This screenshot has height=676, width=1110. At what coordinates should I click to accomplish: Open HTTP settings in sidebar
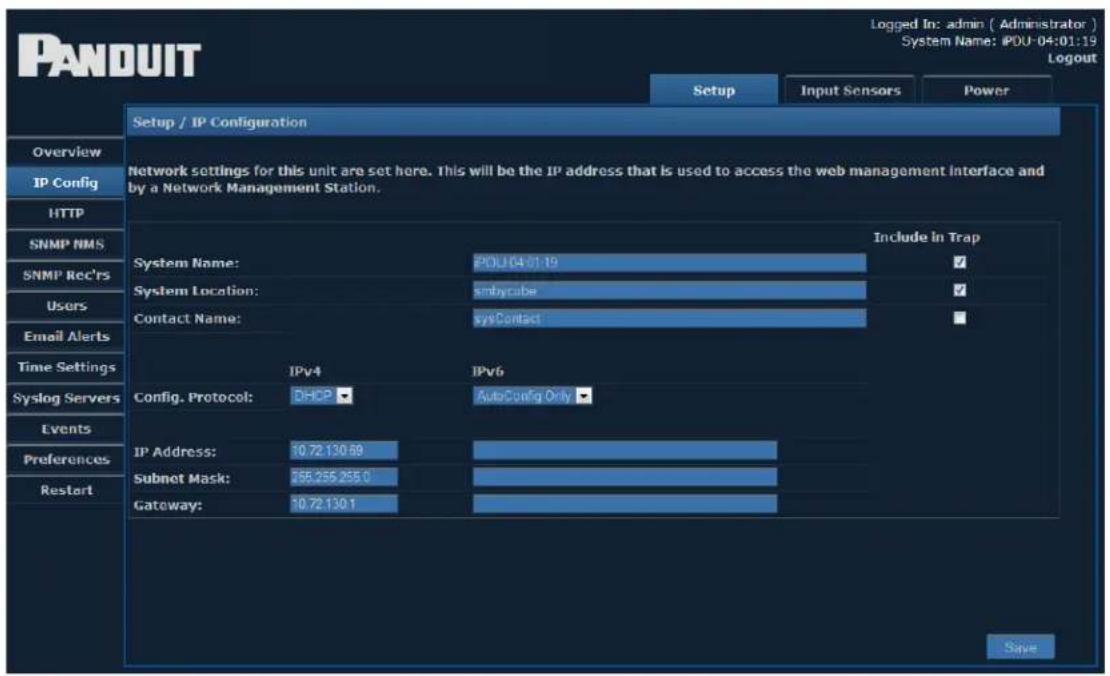tap(66, 213)
